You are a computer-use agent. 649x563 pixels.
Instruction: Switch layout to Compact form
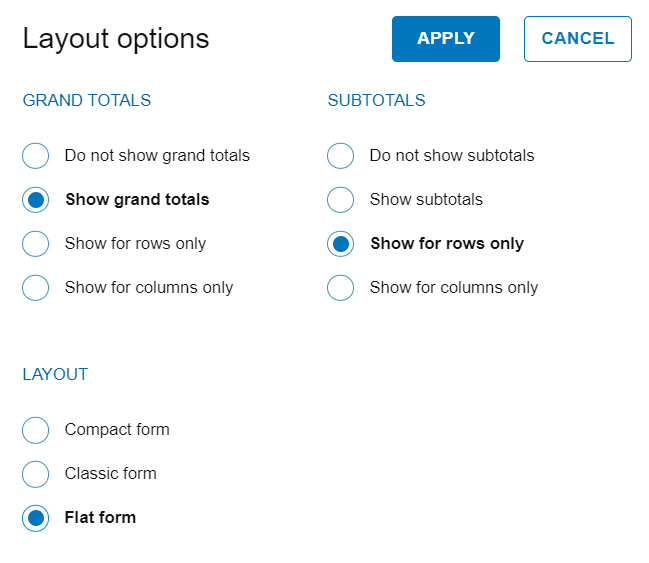tap(35, 430)
